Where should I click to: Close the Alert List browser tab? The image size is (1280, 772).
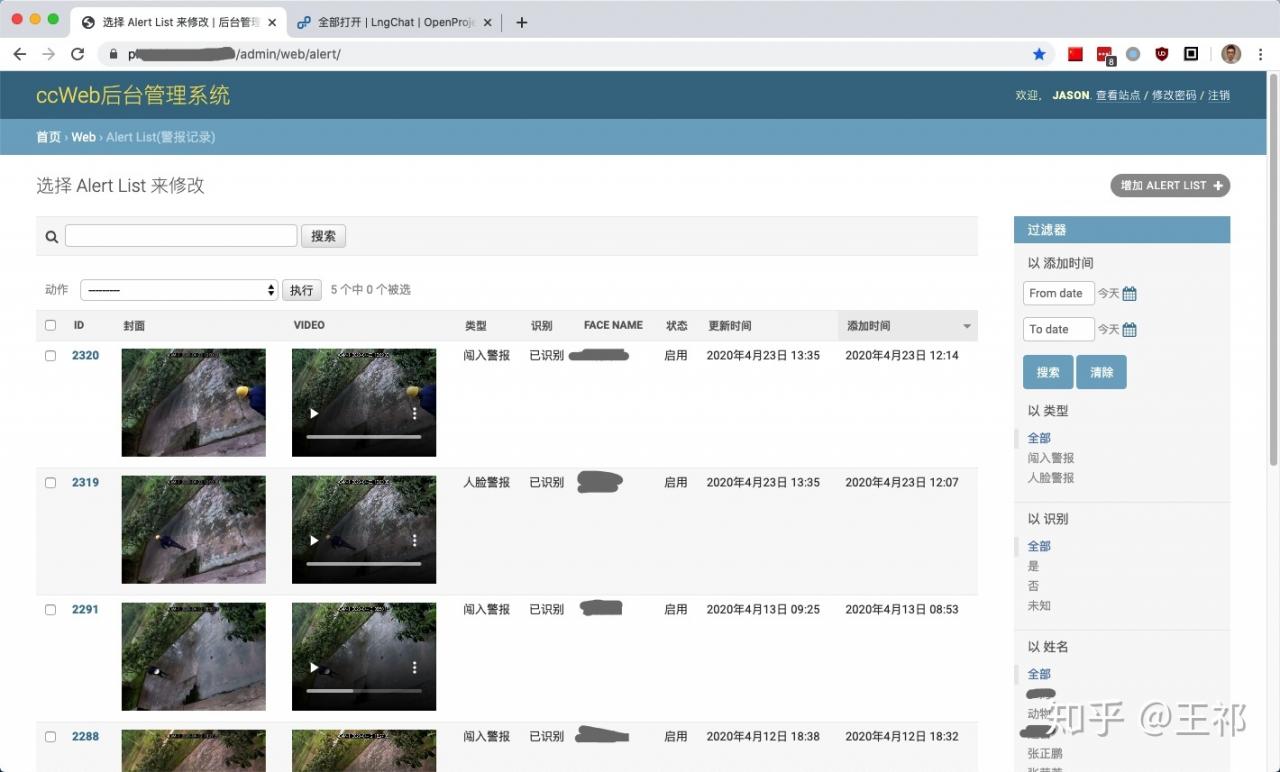[272, 22]
